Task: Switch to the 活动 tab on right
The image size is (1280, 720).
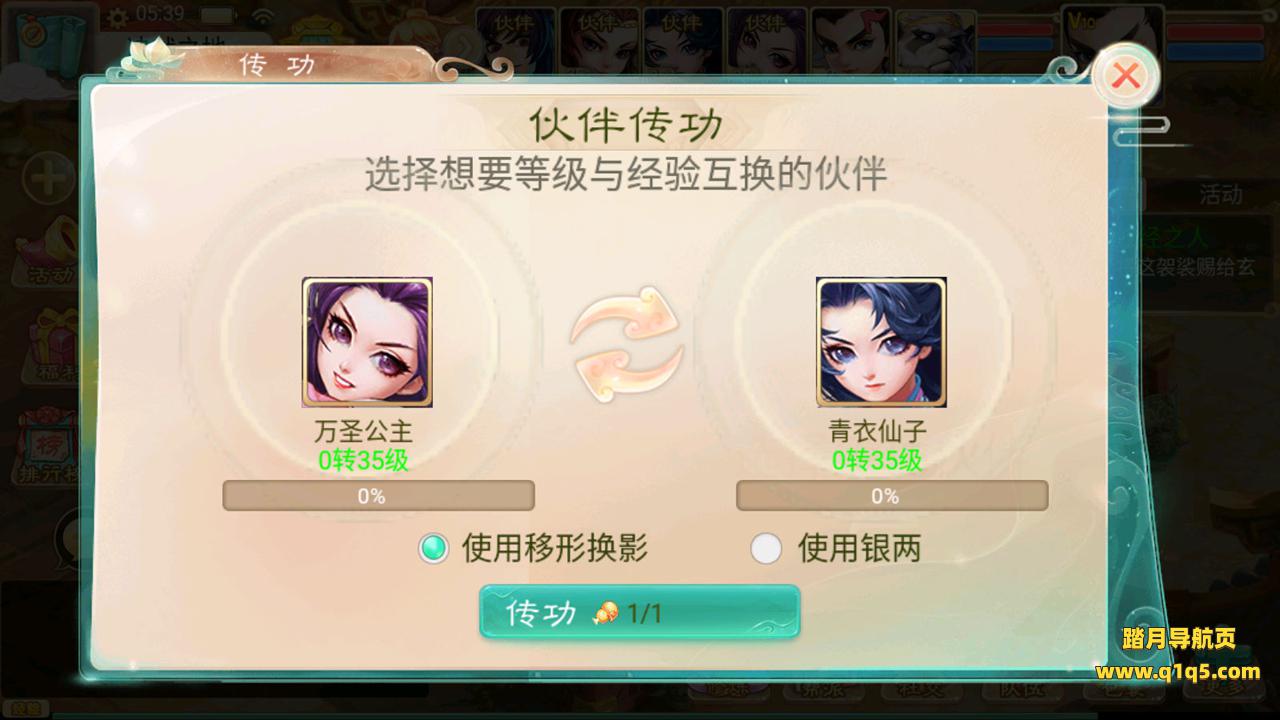Action: 1220,194
